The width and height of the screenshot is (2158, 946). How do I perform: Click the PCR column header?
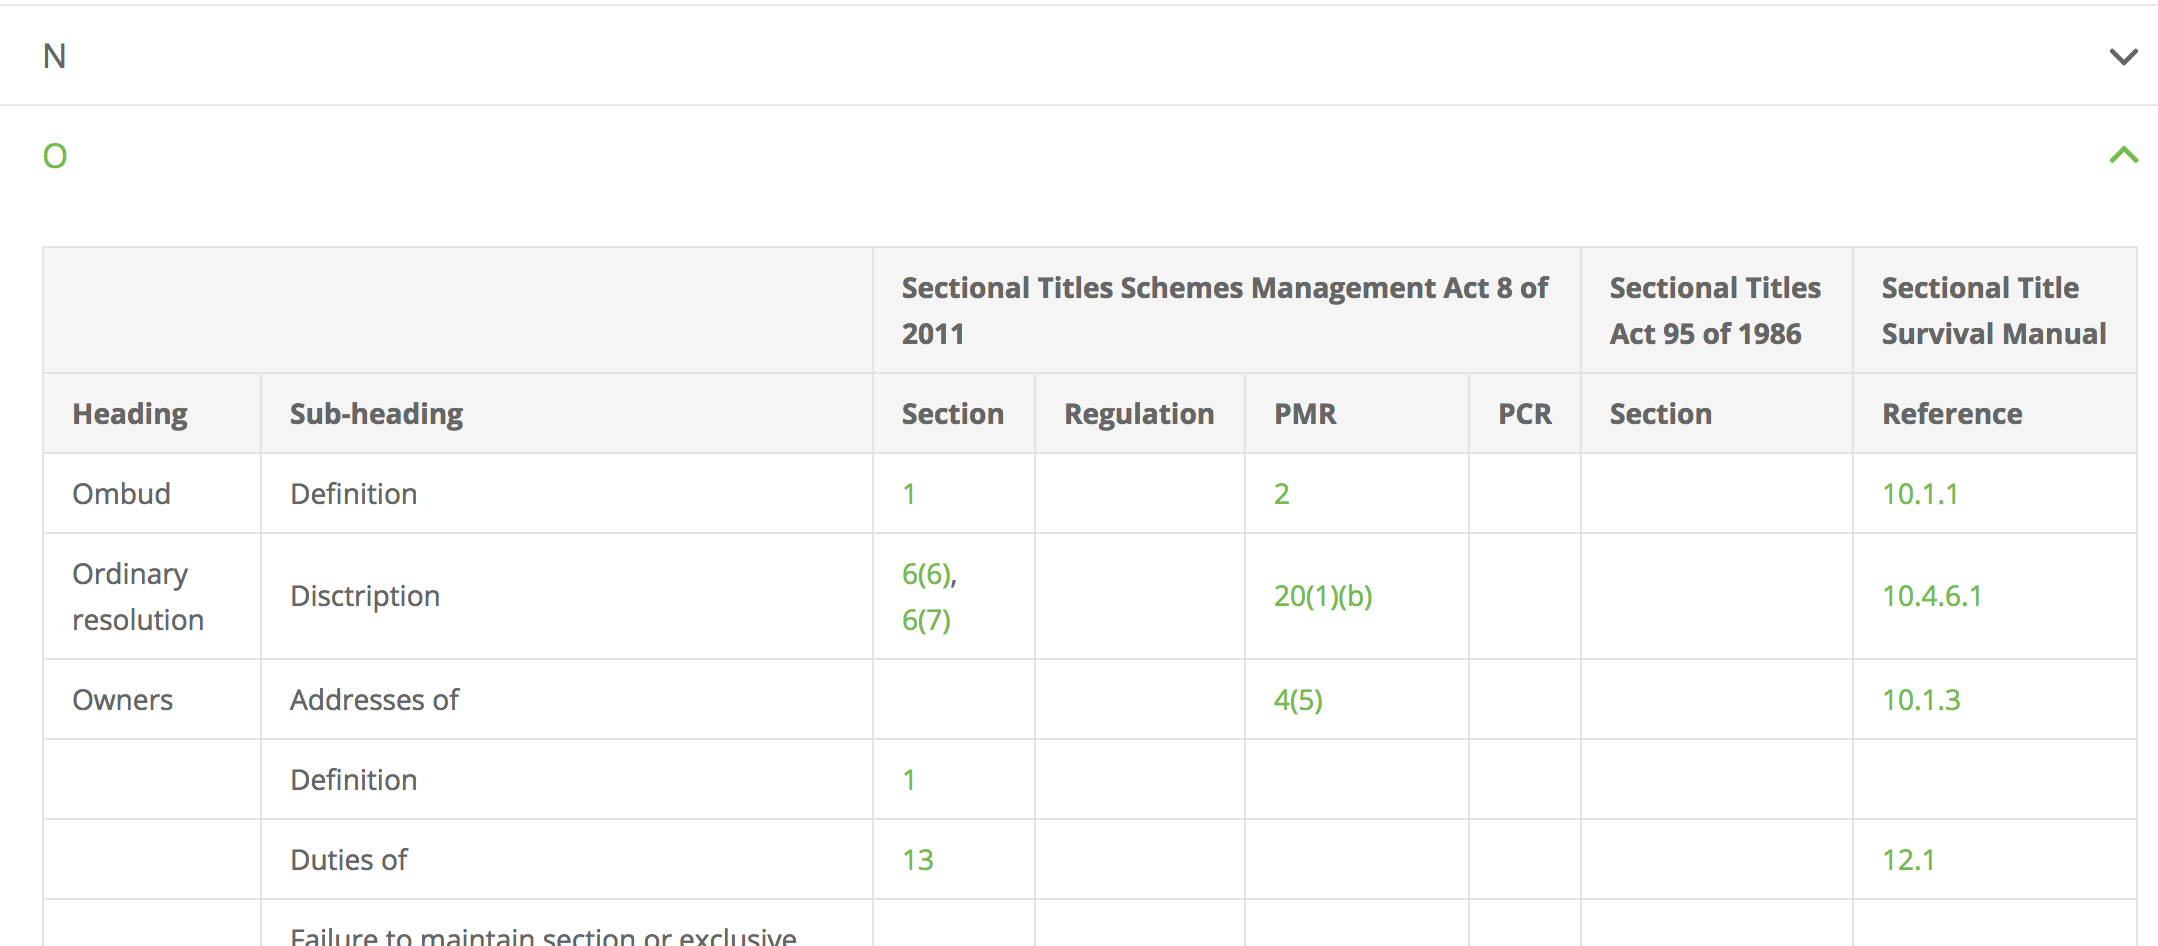coord(1524,414)
